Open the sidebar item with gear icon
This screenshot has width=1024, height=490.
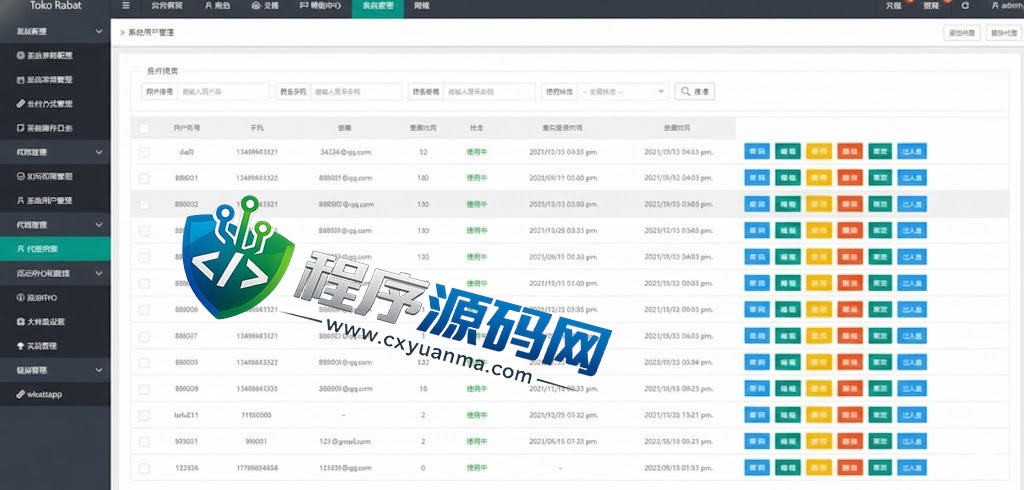[x=55, y=56]
